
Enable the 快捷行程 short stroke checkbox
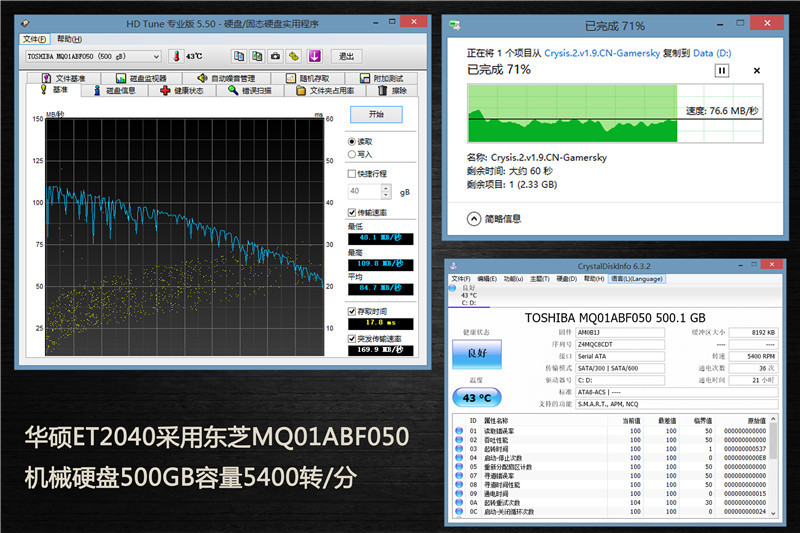click(351, 173)
